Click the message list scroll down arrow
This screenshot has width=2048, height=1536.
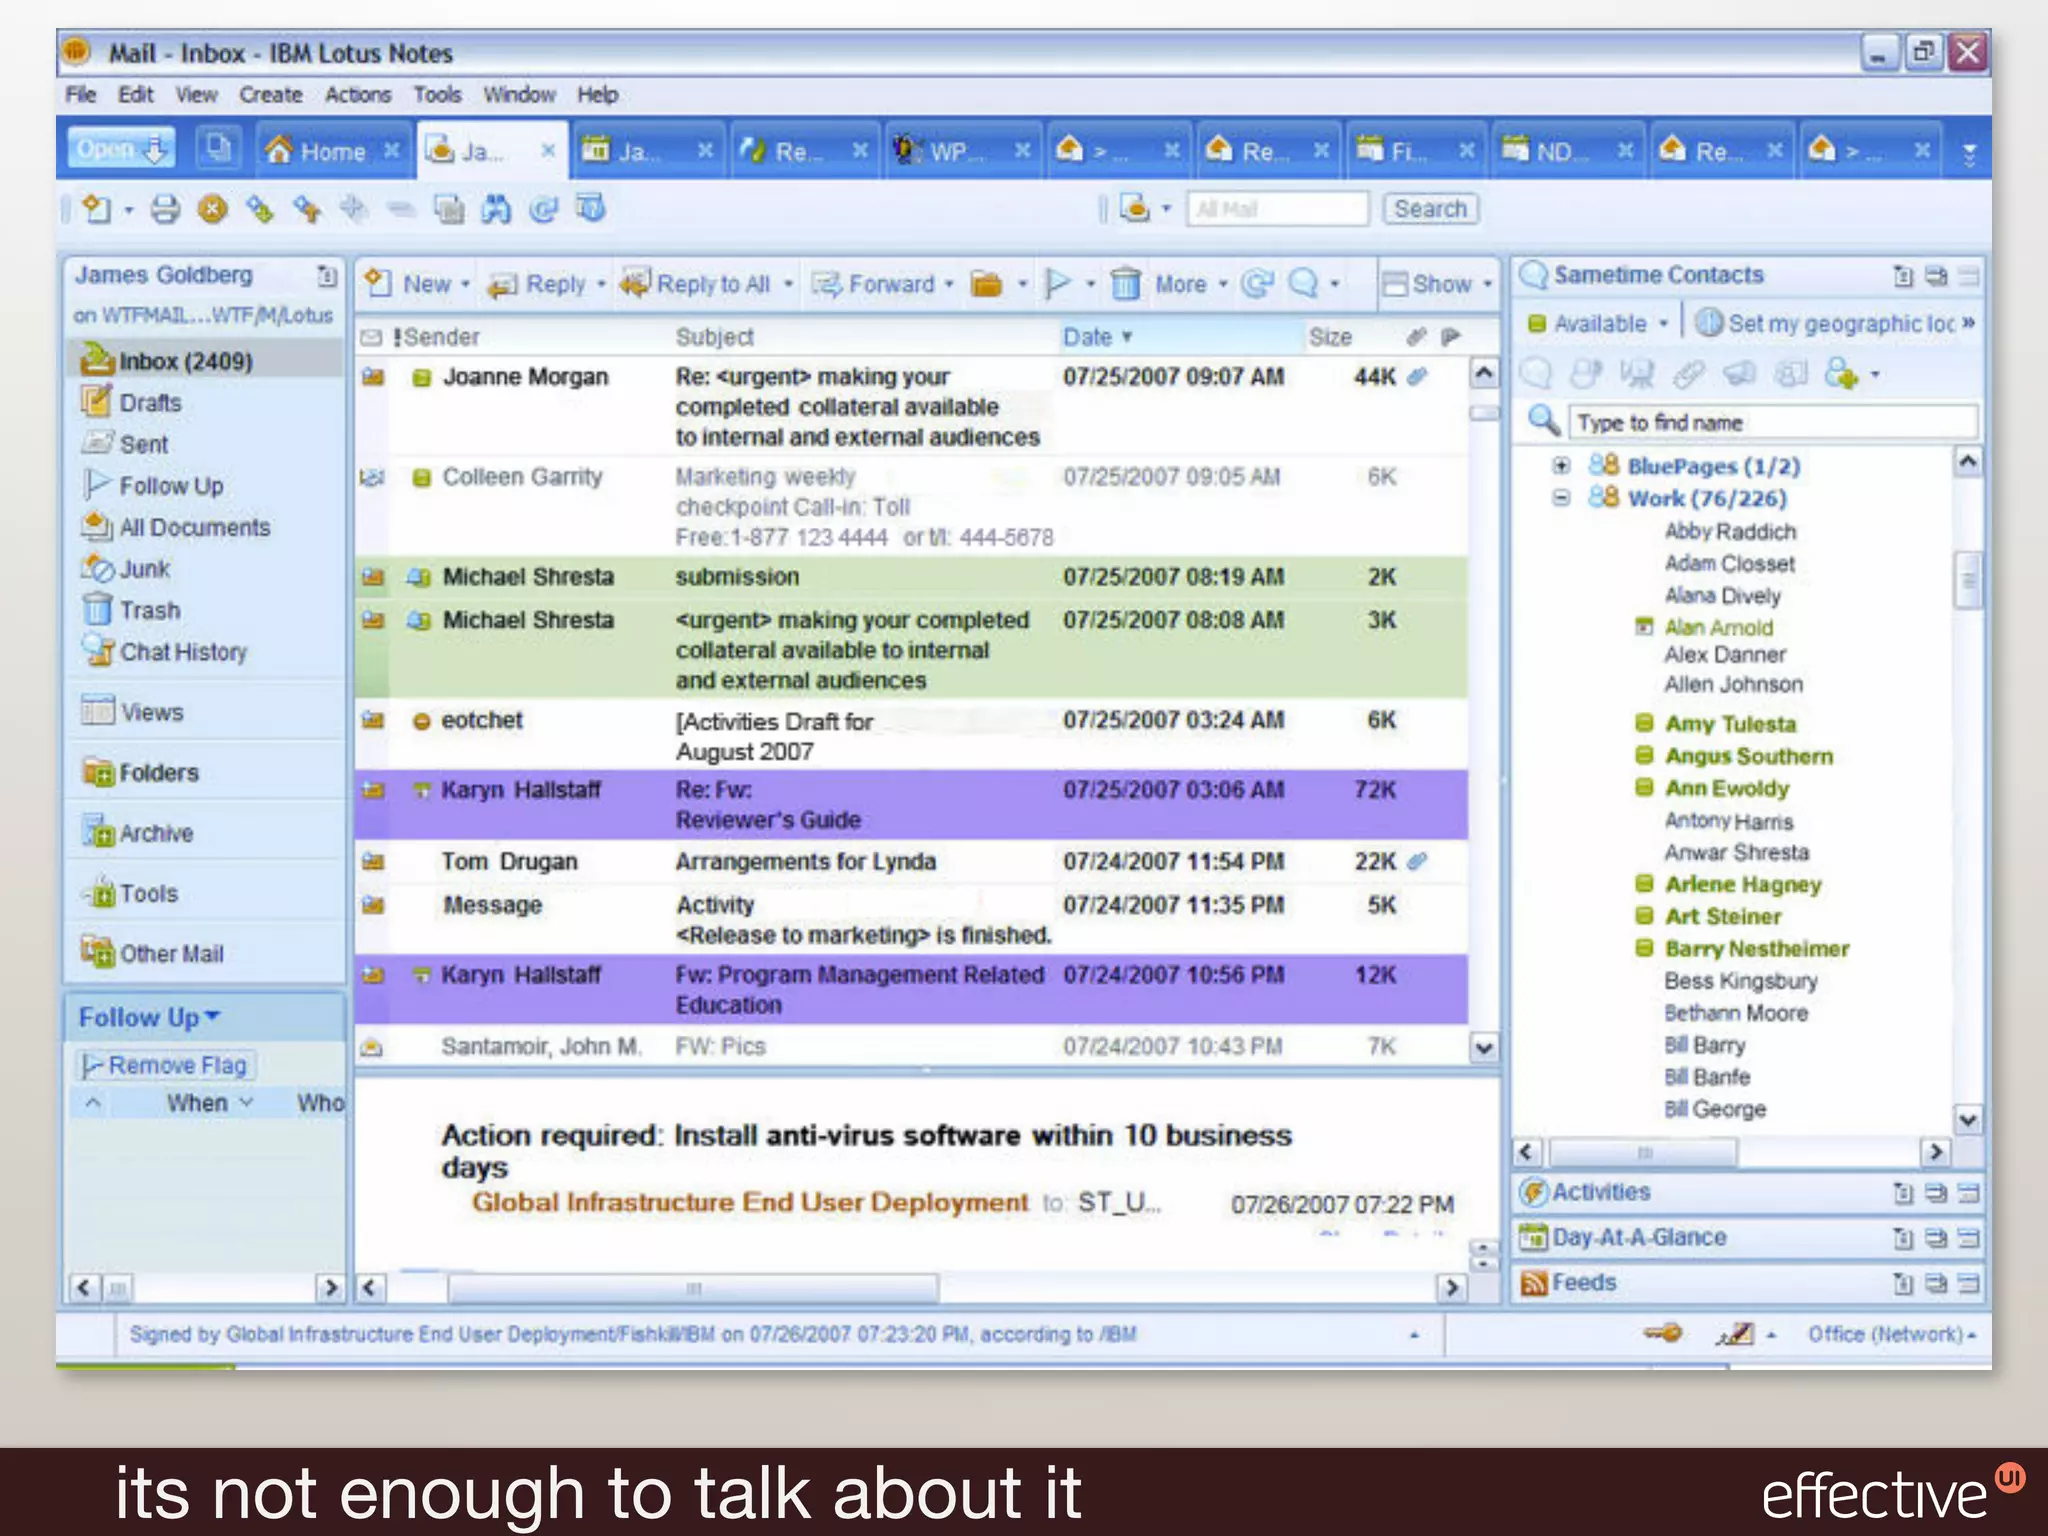coord(1484,1047)
